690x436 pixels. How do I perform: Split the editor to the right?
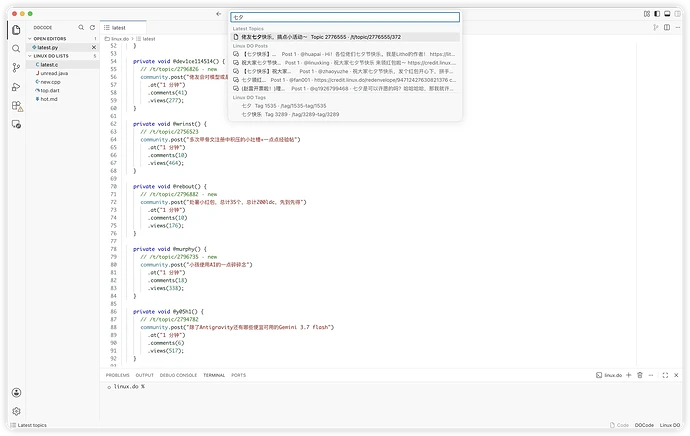[667, 27]
